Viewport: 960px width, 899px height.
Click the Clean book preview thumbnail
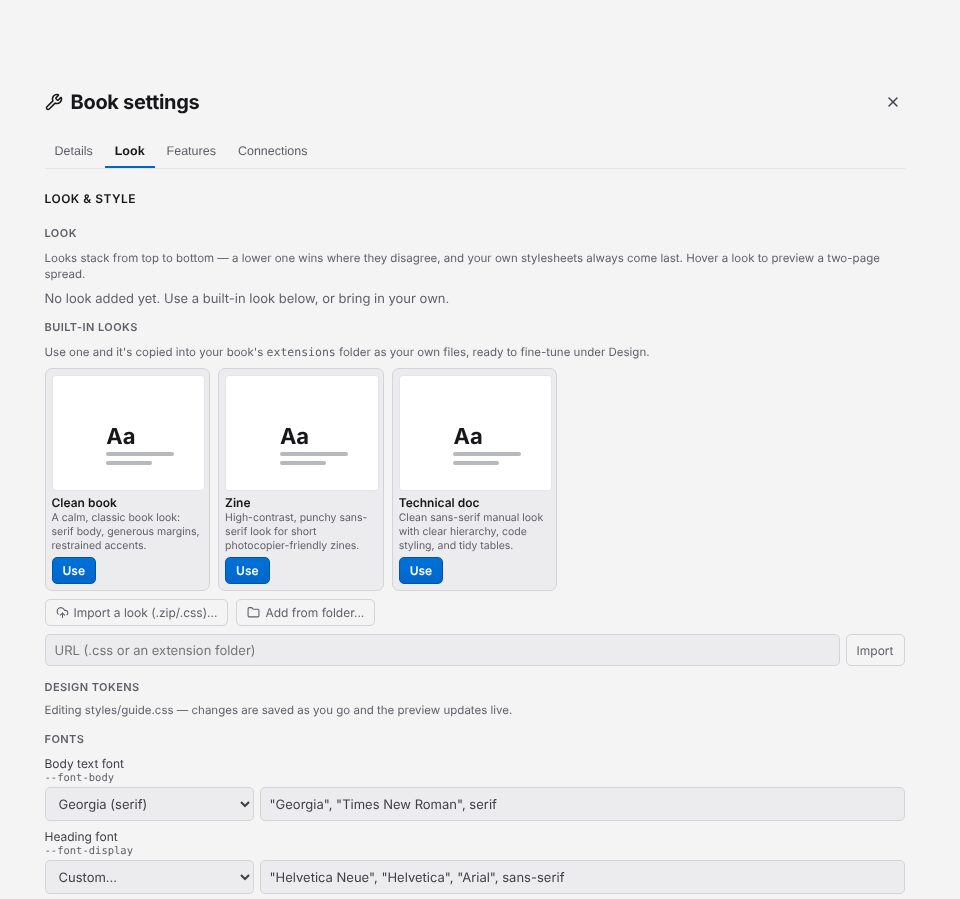[128, 432]
